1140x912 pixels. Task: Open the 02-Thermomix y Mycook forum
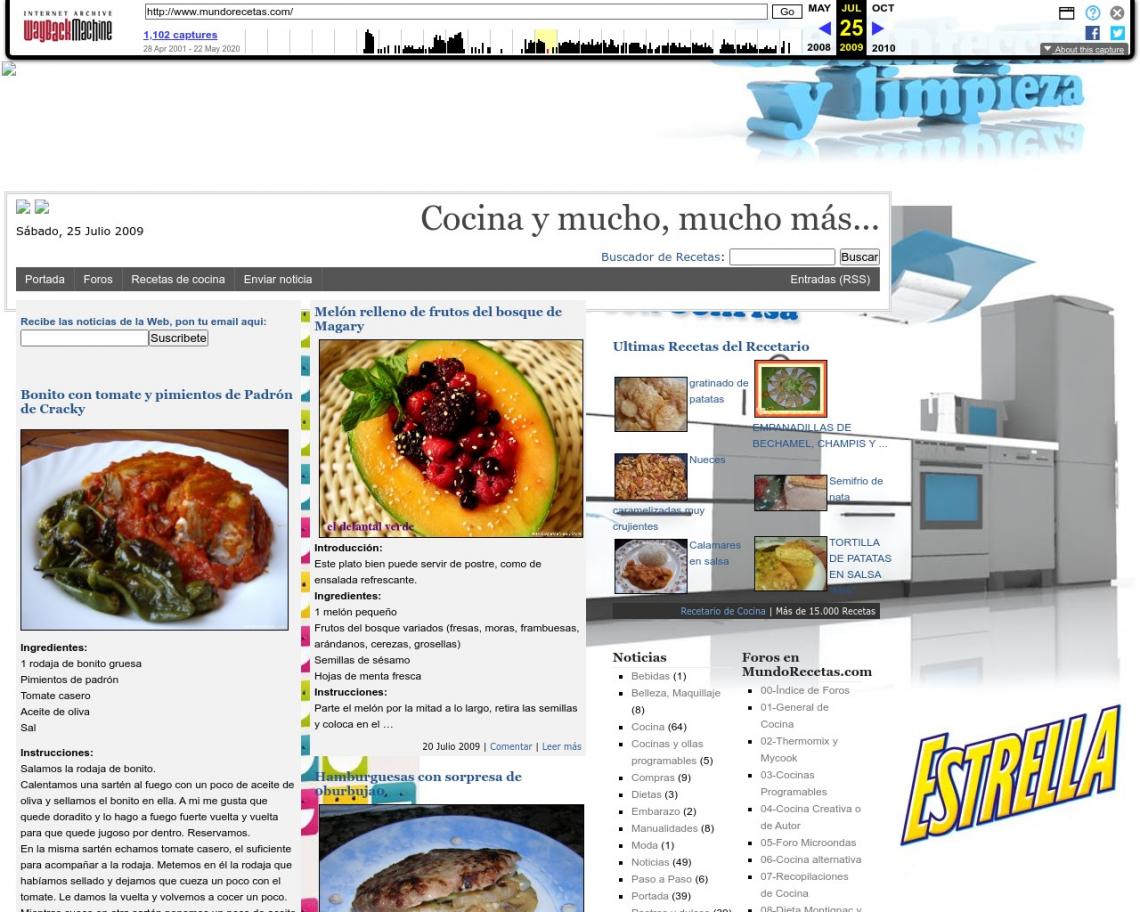(x=799, y=749)
